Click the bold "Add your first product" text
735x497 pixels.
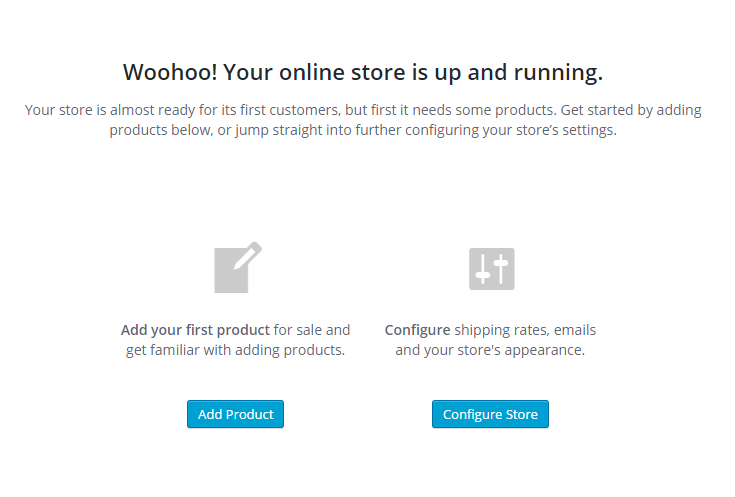click(195, 330)
